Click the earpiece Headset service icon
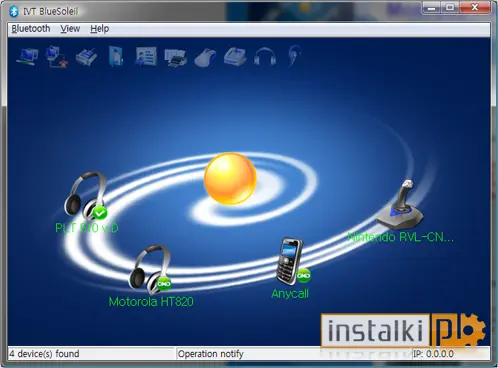498x368 pixels. point(294,57)
